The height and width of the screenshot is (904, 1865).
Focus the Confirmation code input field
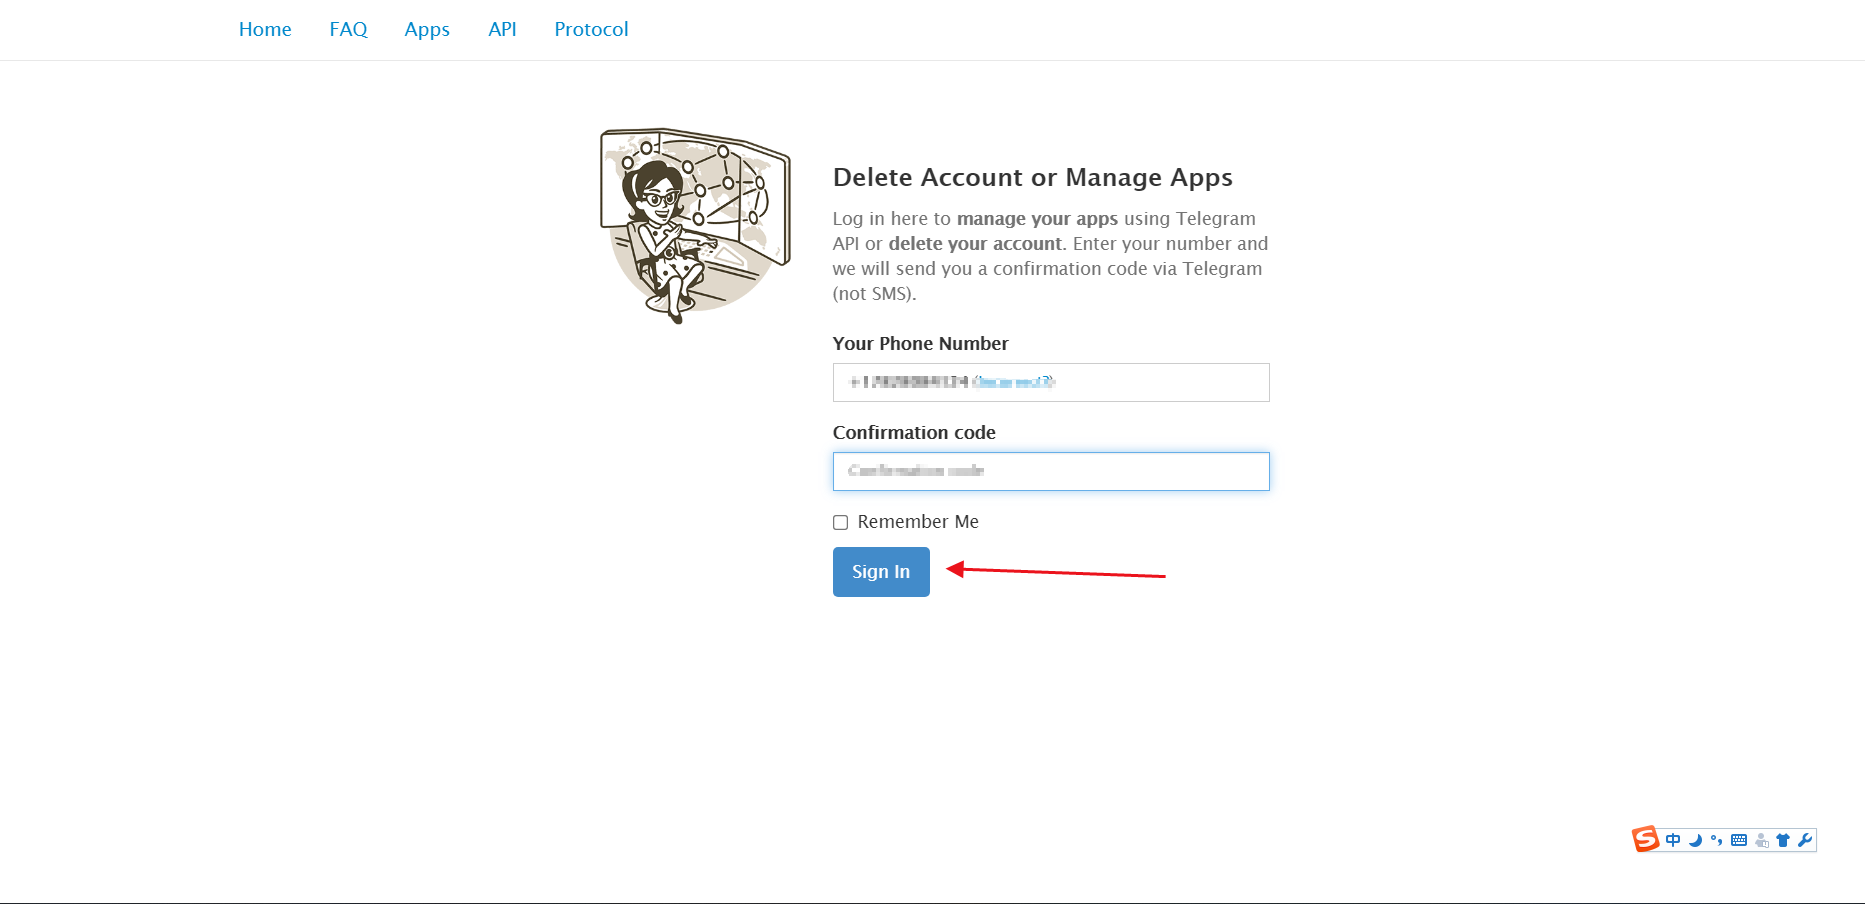tap(1050, 471)
